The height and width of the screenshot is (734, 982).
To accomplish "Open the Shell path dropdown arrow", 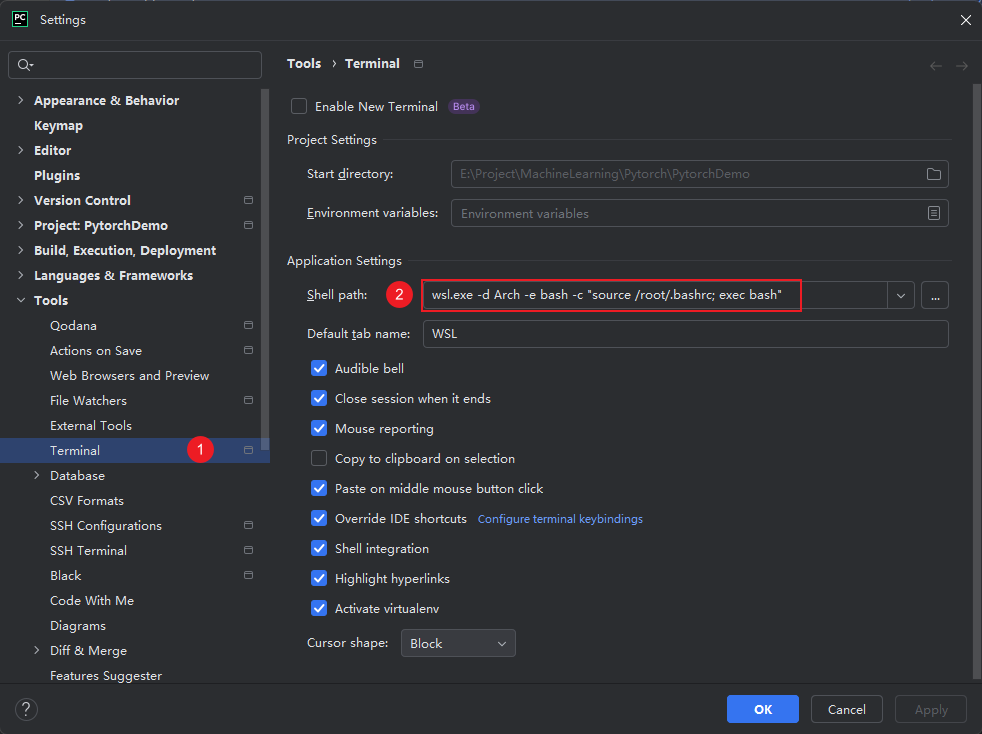I will [901, 296].
